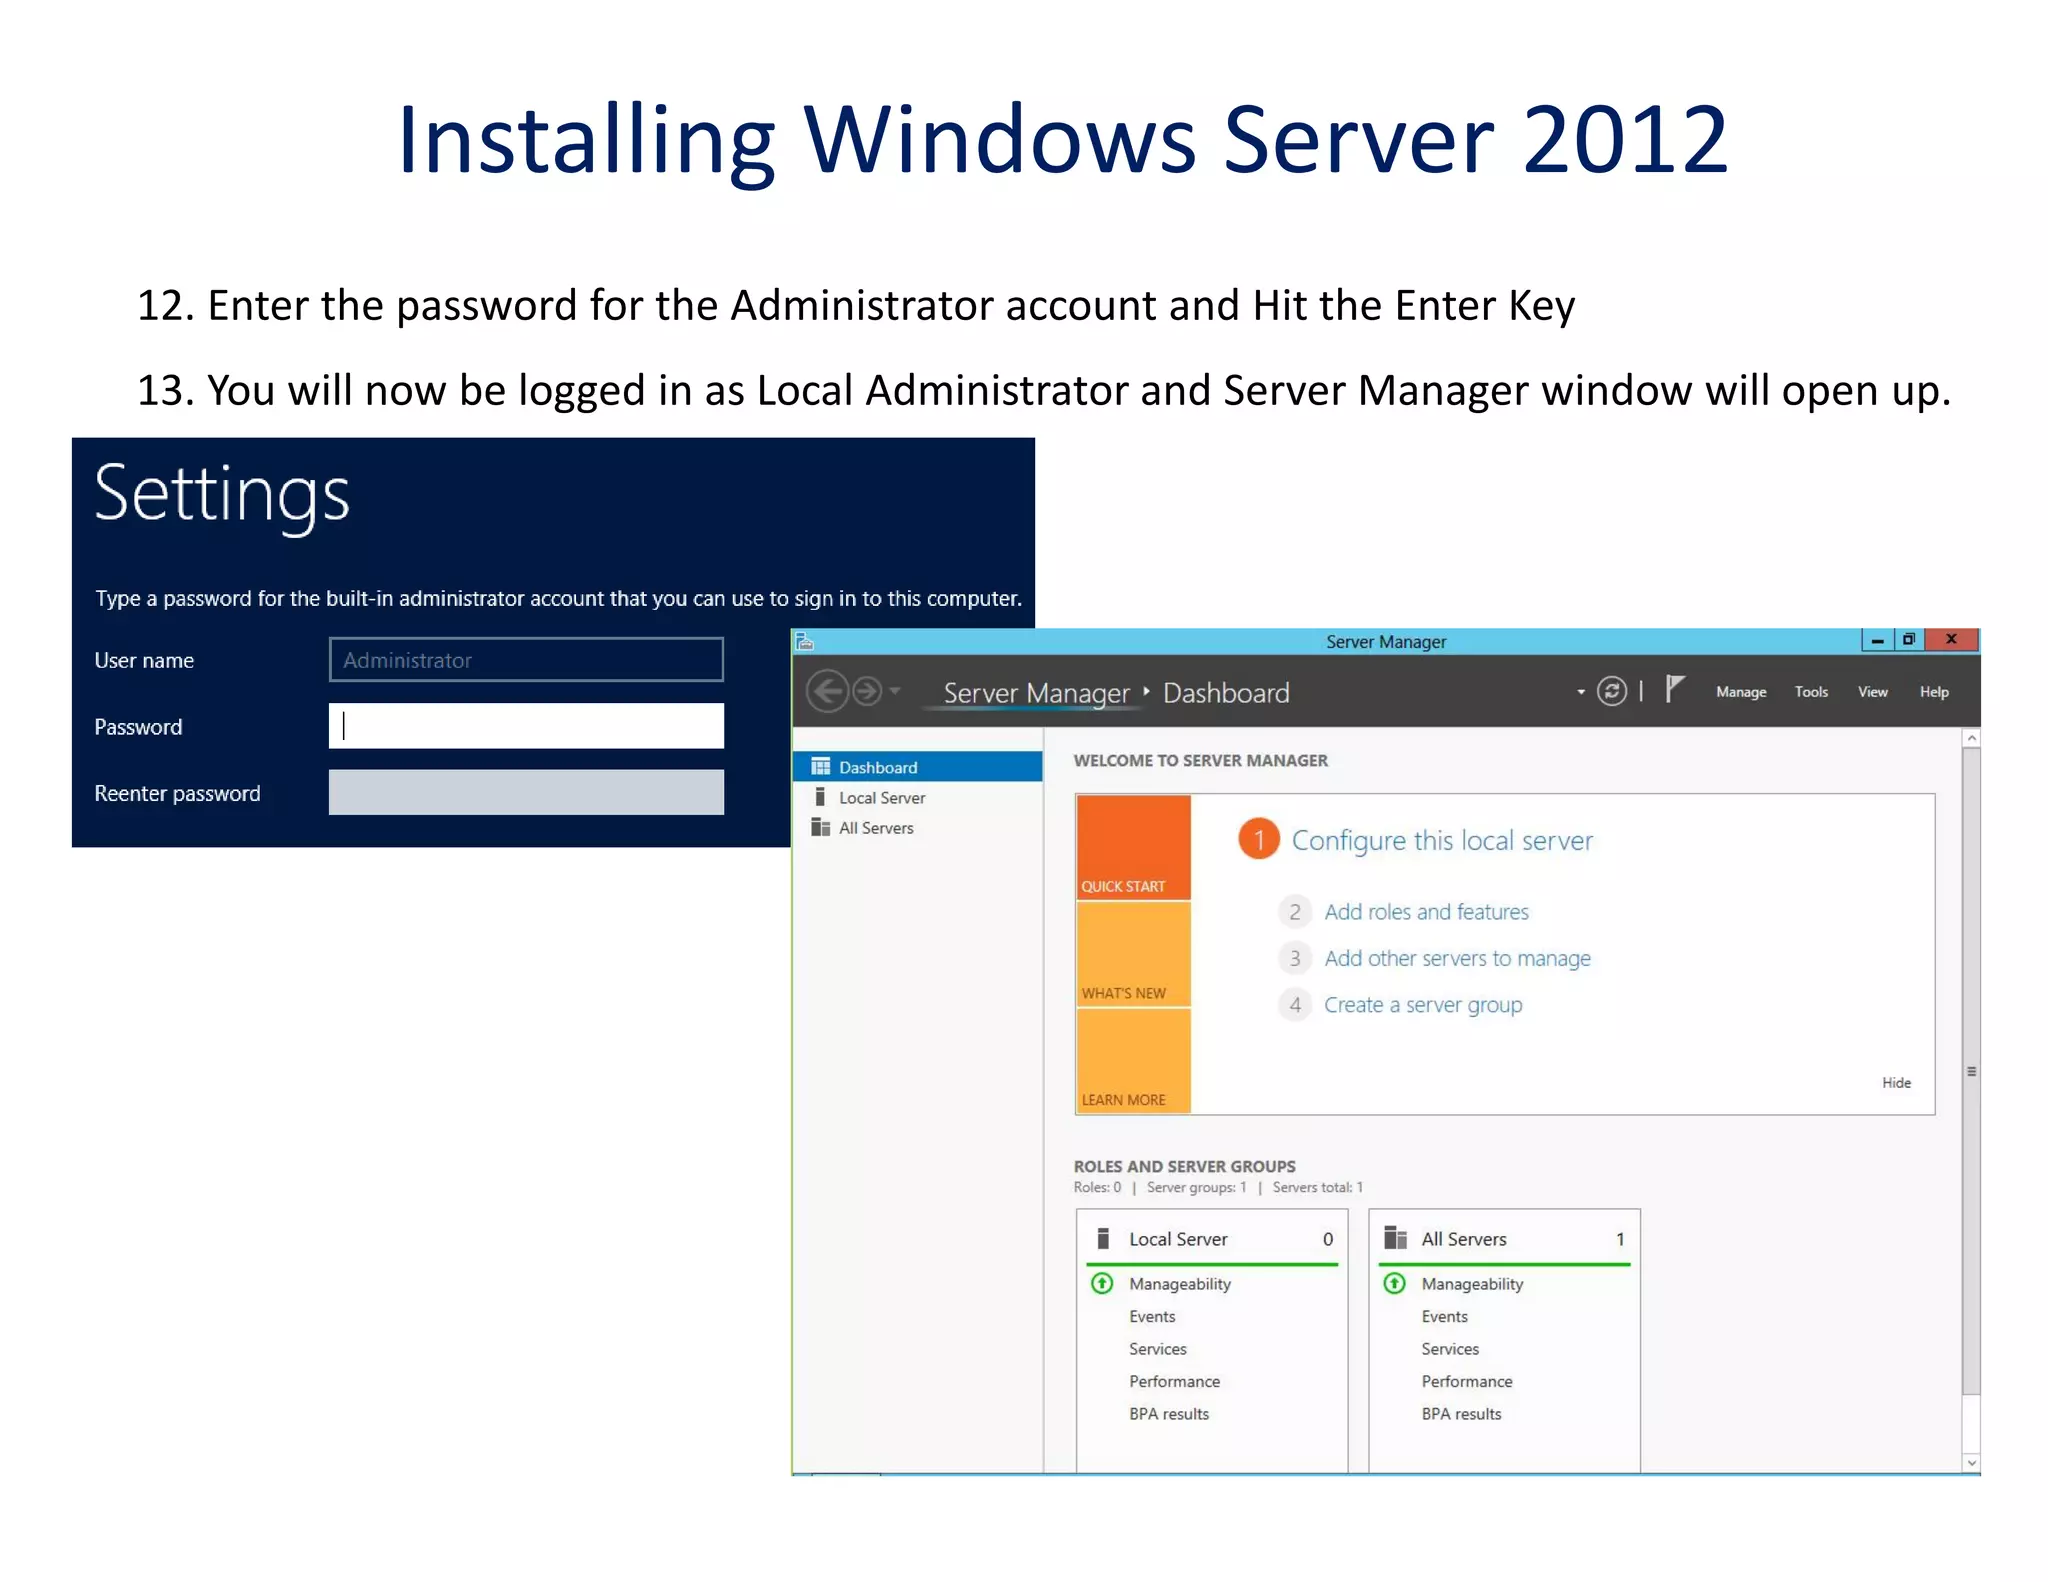Open the navigation history dropdown beside the Forward arrow

895,690
